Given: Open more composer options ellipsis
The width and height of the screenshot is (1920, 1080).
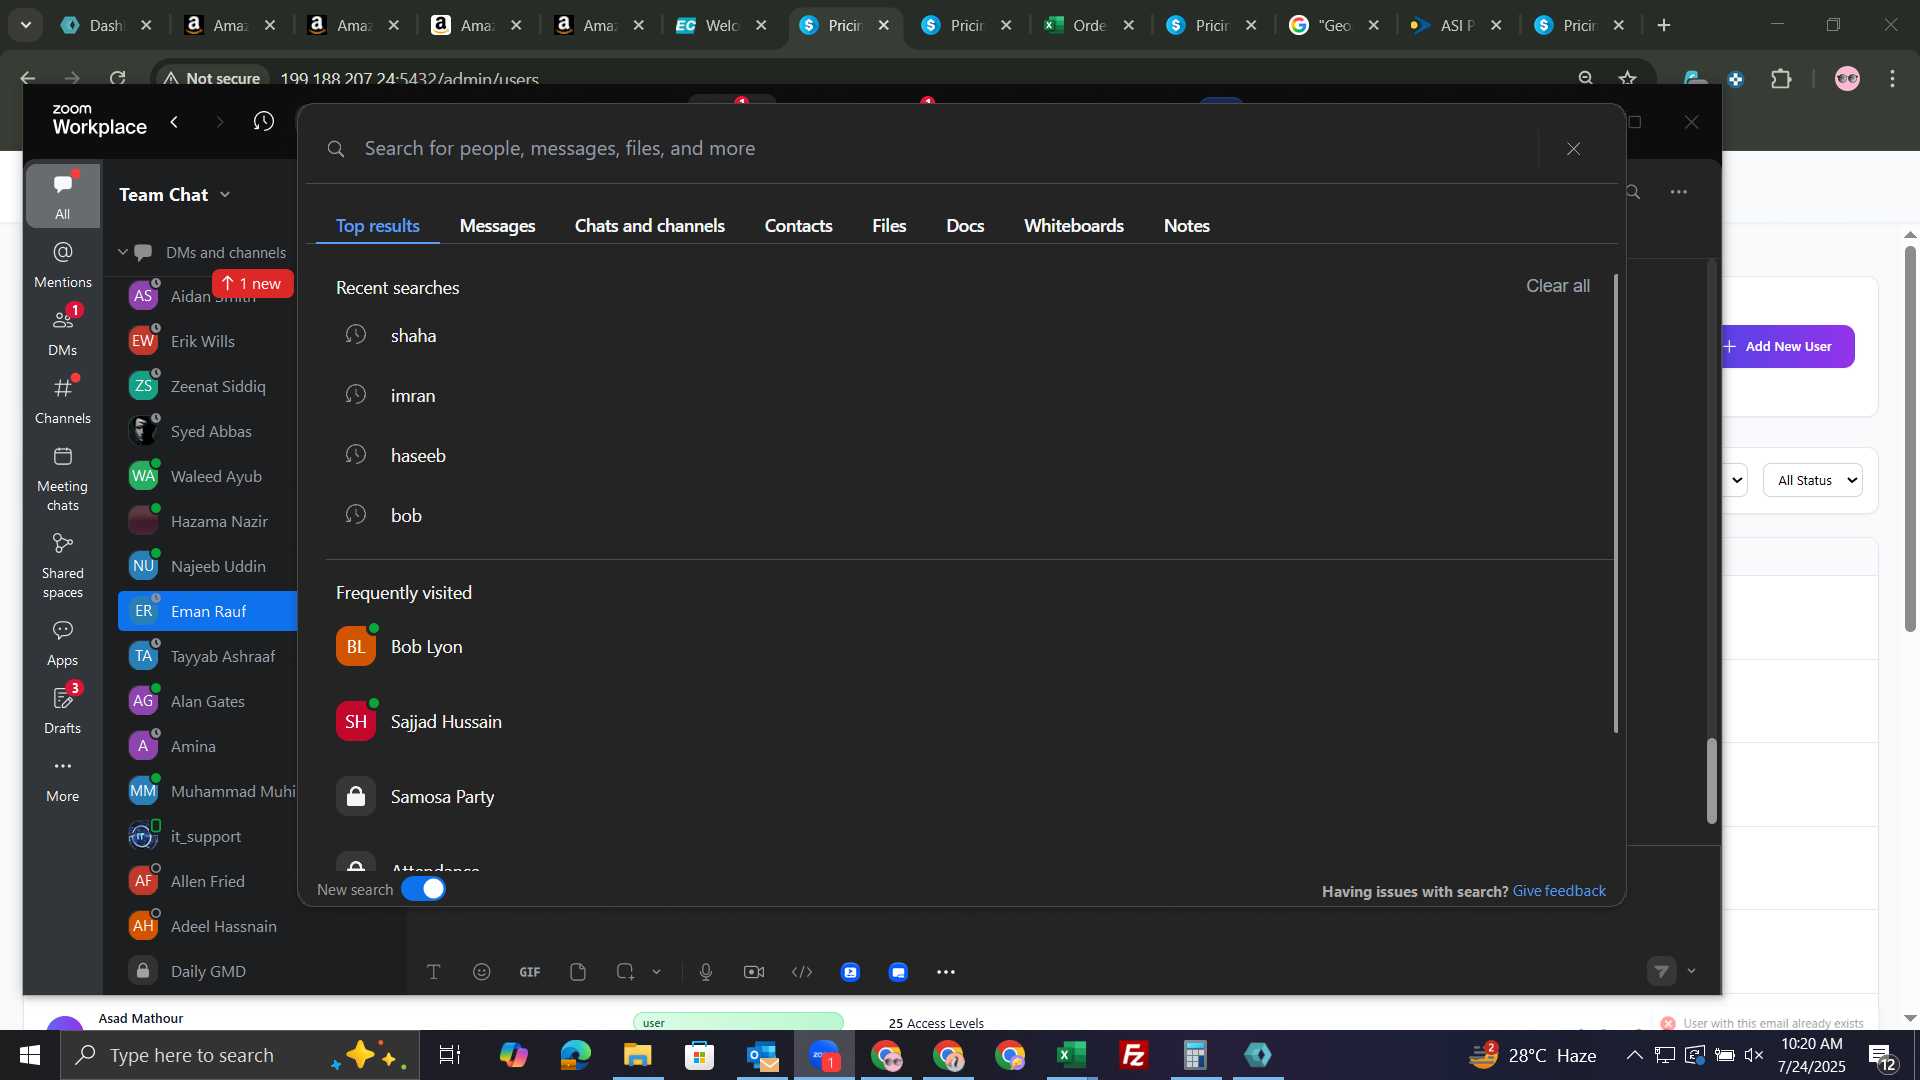Looking at the screenshot, I should click(x=946, y=972).
